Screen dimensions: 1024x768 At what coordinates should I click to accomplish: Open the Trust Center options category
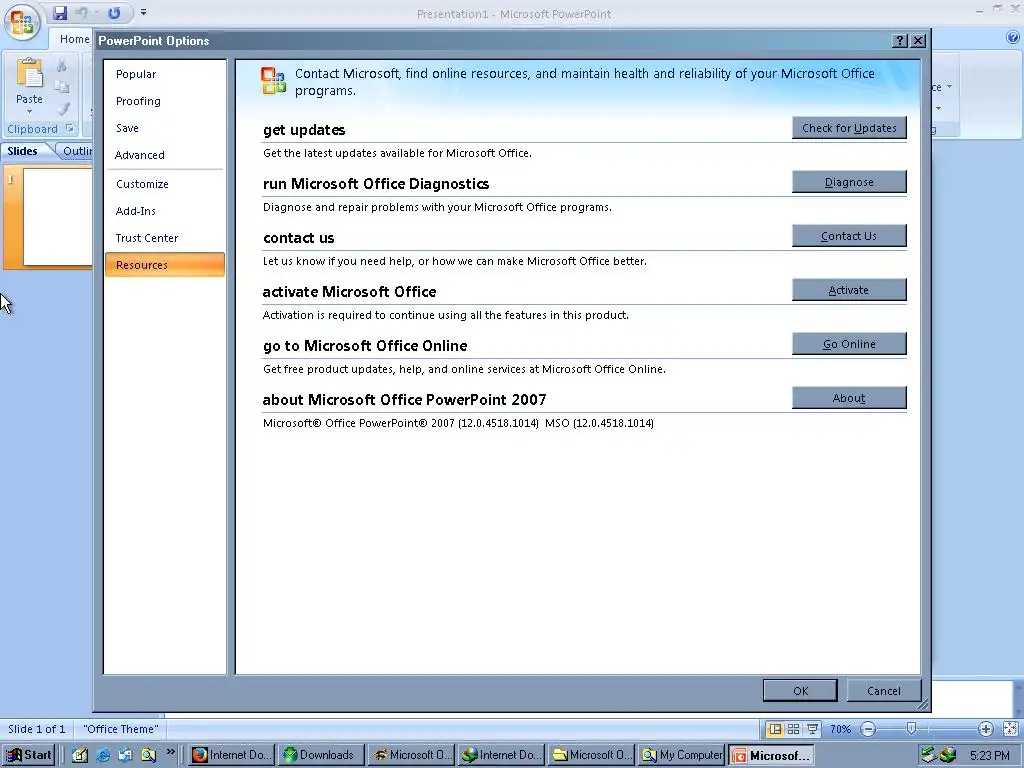click(165, 238)
